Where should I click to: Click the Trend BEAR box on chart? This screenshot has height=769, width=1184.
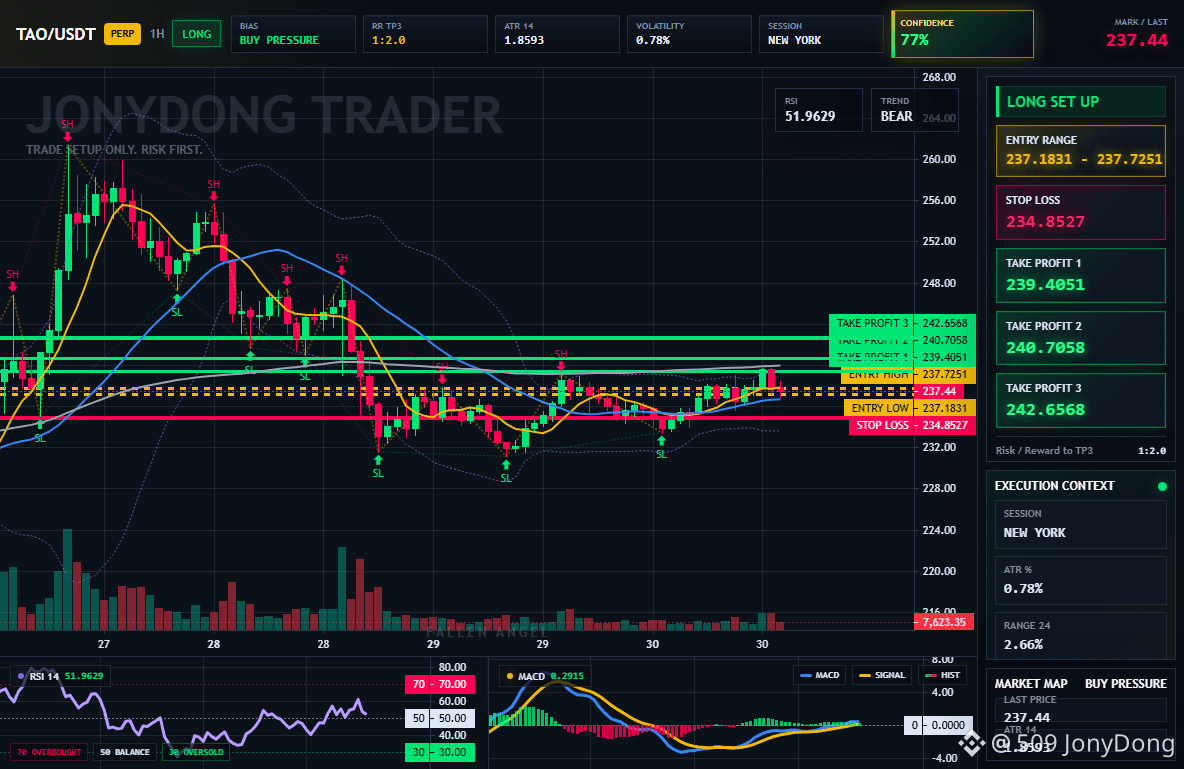[914, 110]
